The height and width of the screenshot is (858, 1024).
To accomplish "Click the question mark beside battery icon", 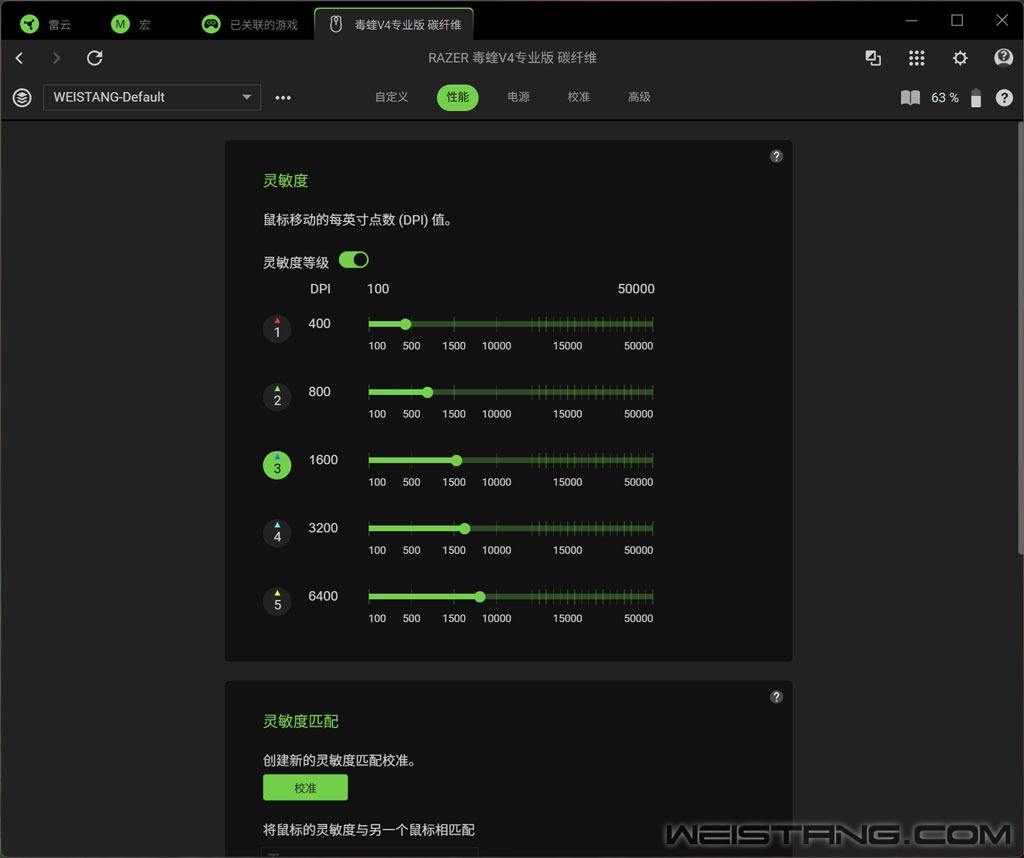I will [1004, 98].
